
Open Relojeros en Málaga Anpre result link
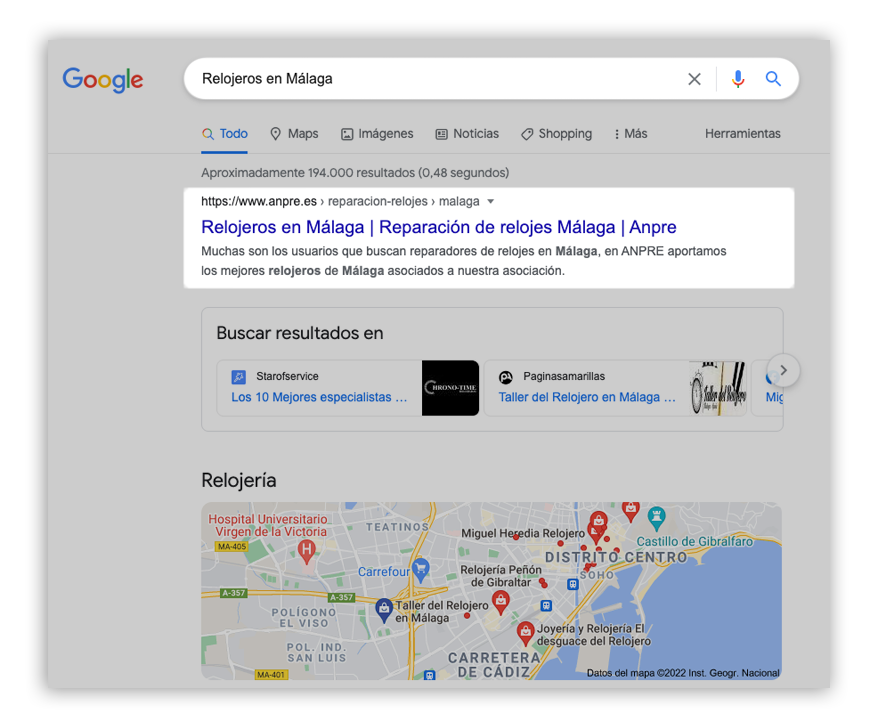438,227
